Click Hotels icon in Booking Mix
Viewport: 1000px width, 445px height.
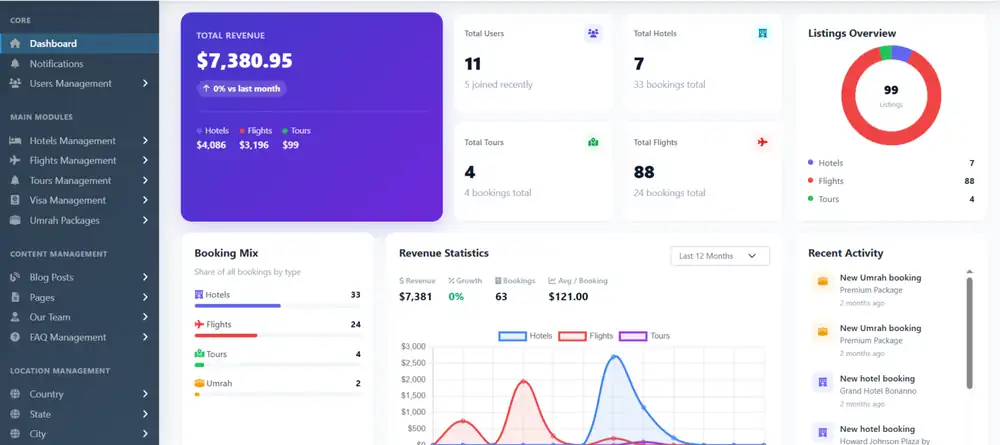[199, 295]
